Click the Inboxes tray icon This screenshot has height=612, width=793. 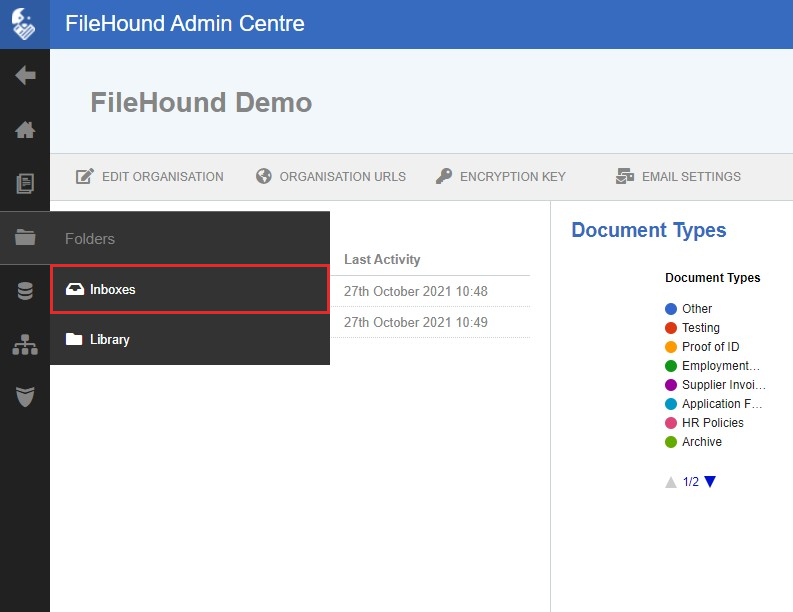[75, 289]
